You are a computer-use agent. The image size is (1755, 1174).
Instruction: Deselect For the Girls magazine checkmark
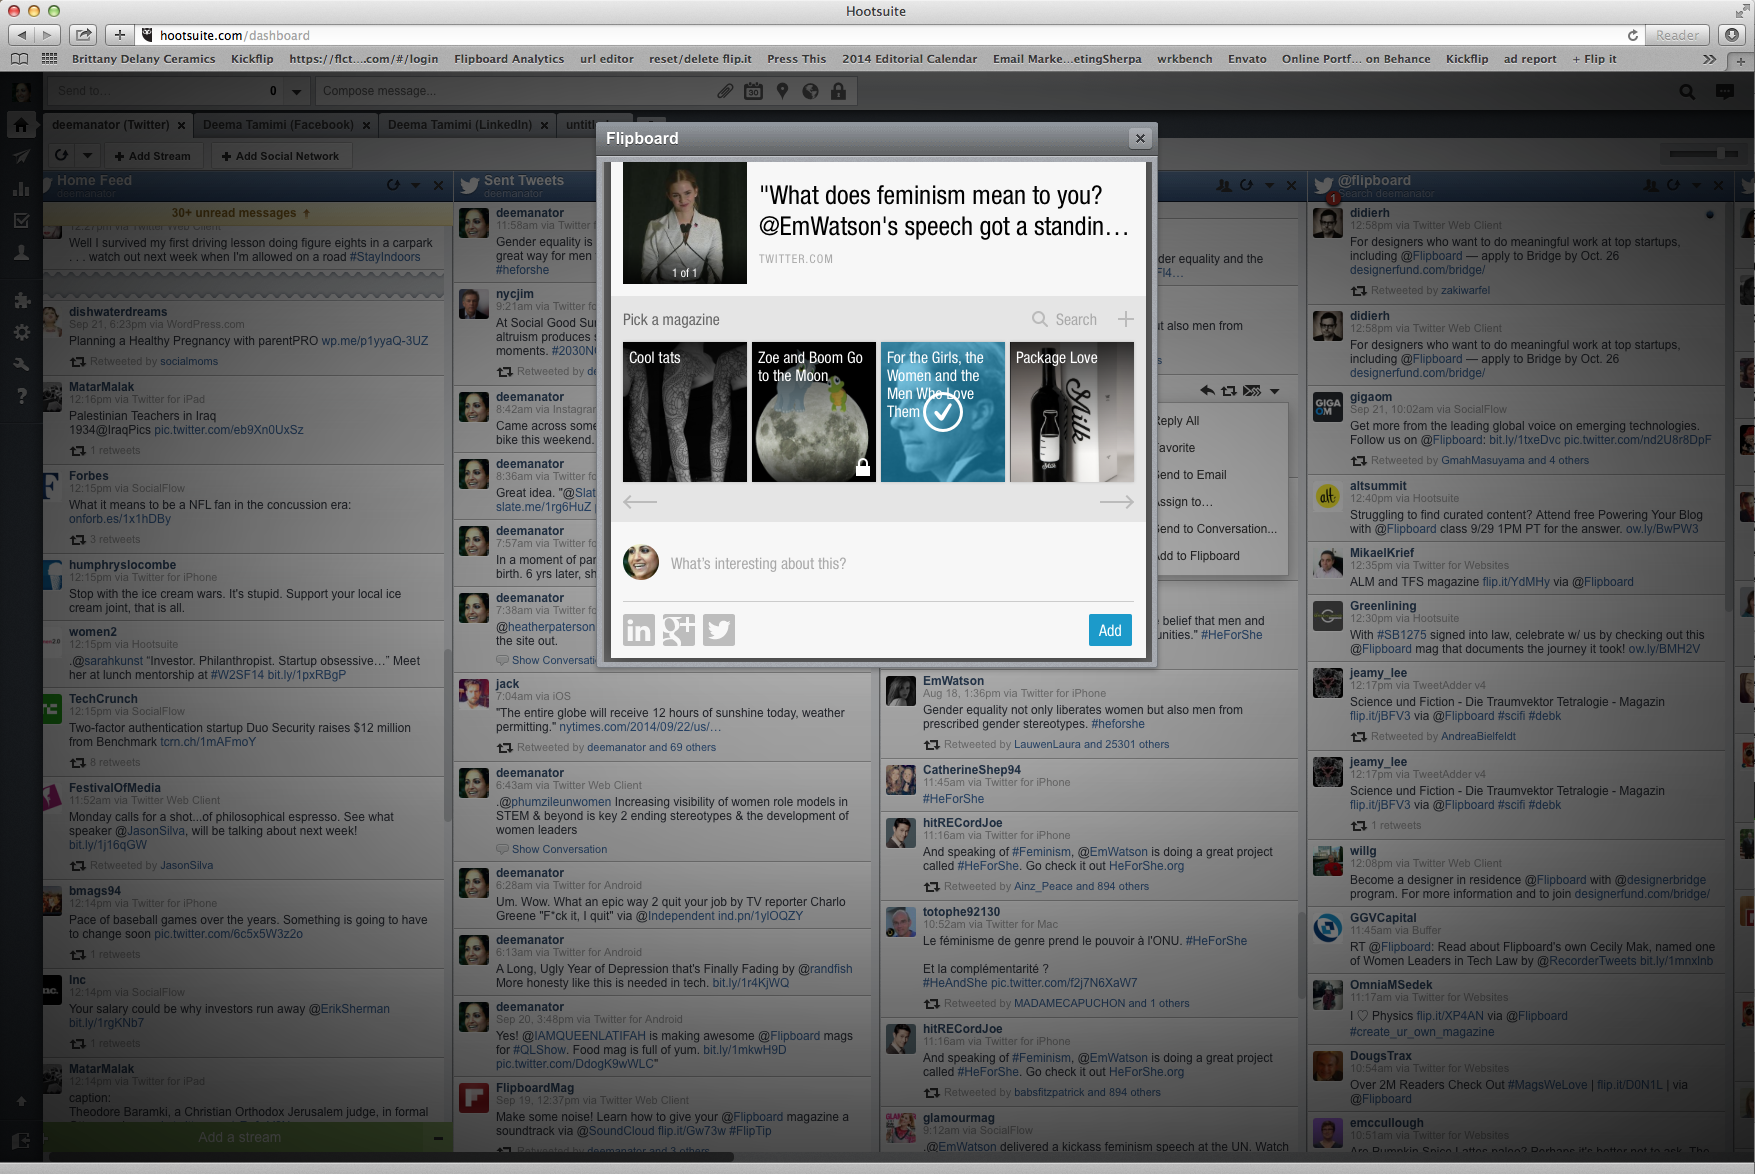pyautogui.click(x=942, y=412)
